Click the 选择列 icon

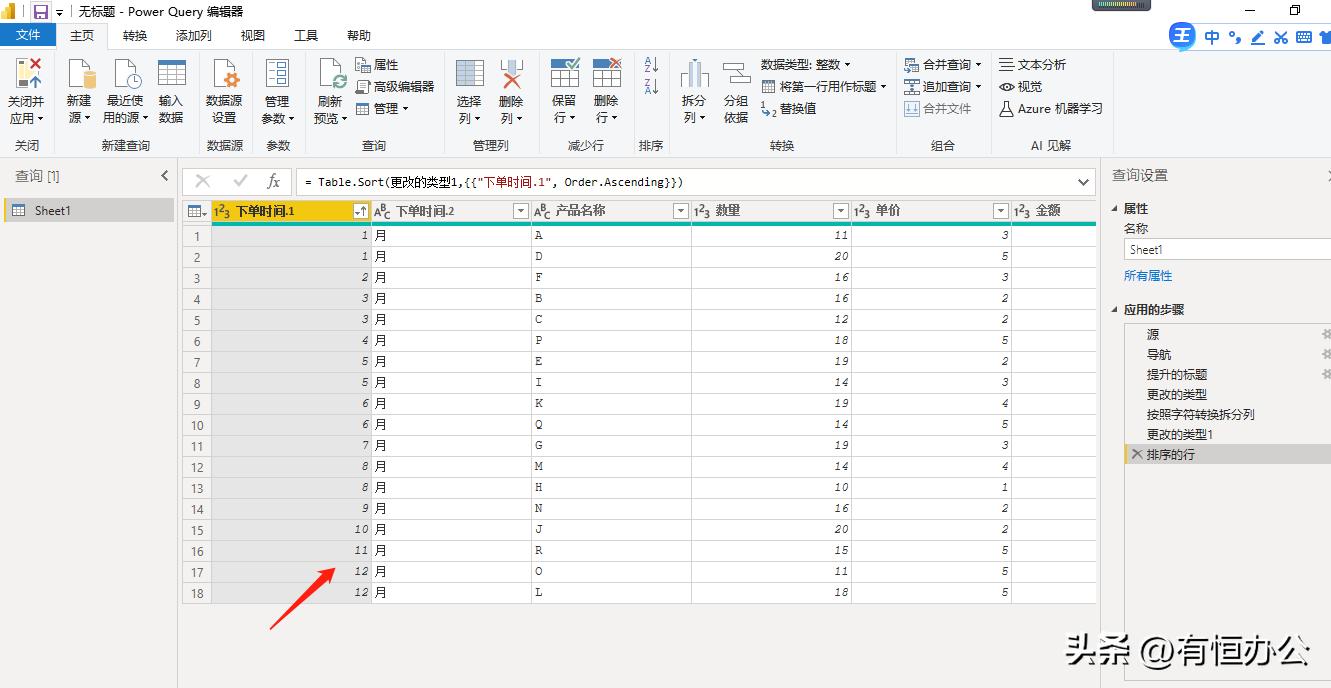click(x=468, y=88)
